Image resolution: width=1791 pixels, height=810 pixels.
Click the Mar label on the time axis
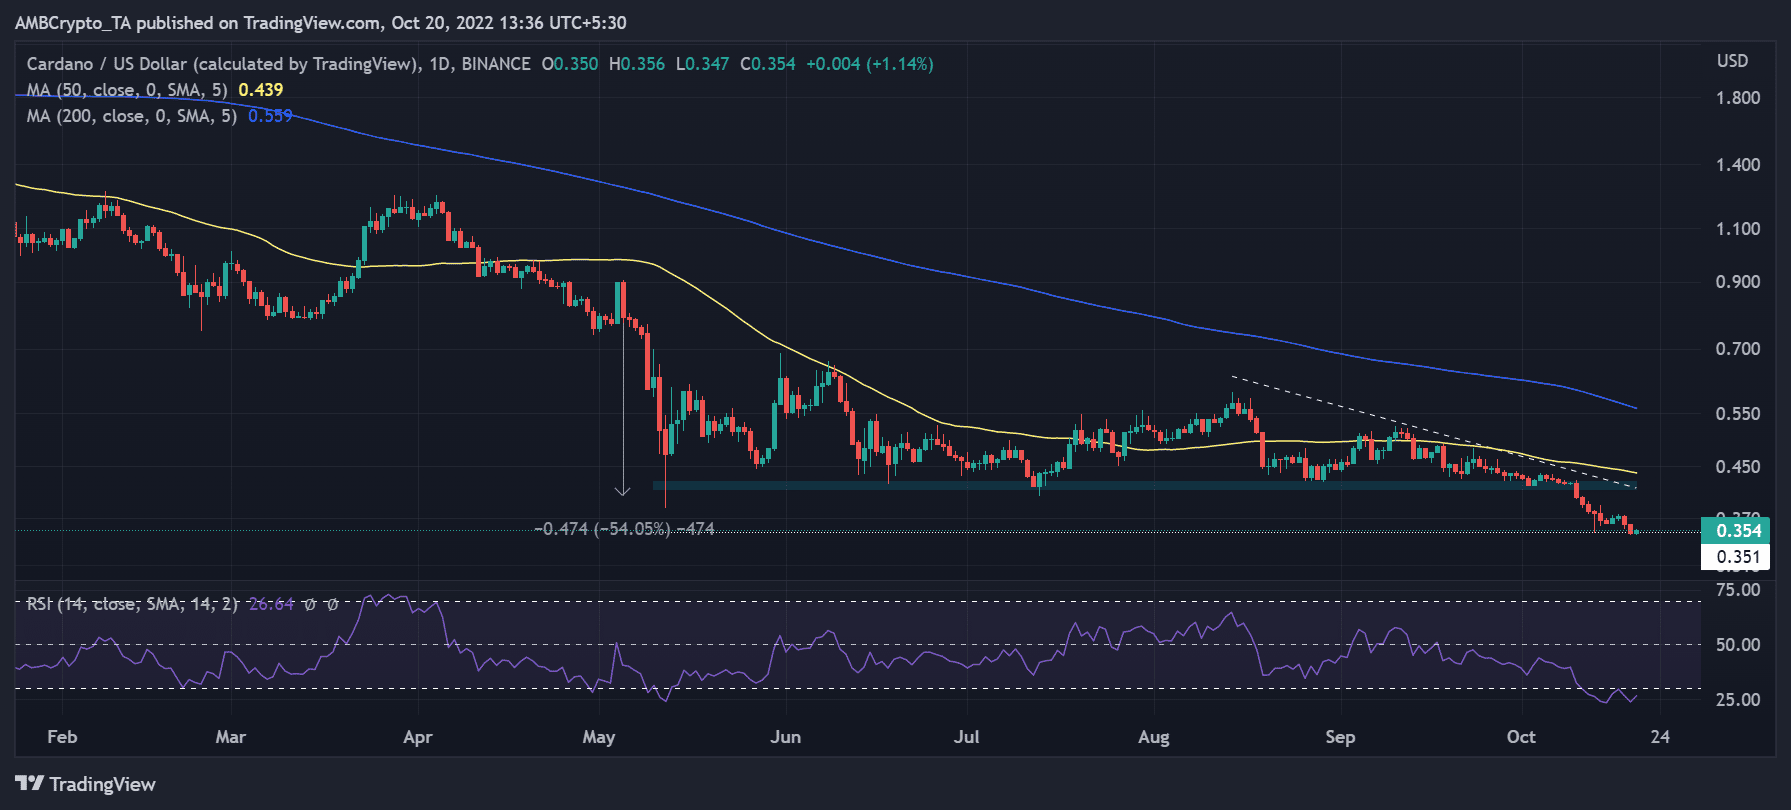coord(230,737)
